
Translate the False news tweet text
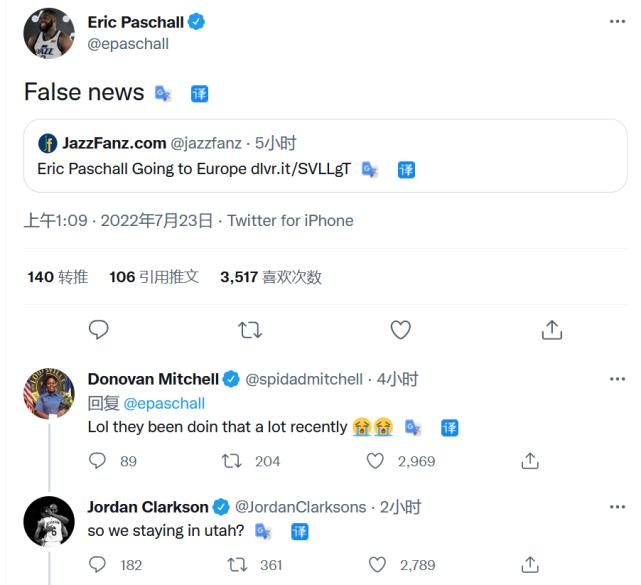pos(200,94)
